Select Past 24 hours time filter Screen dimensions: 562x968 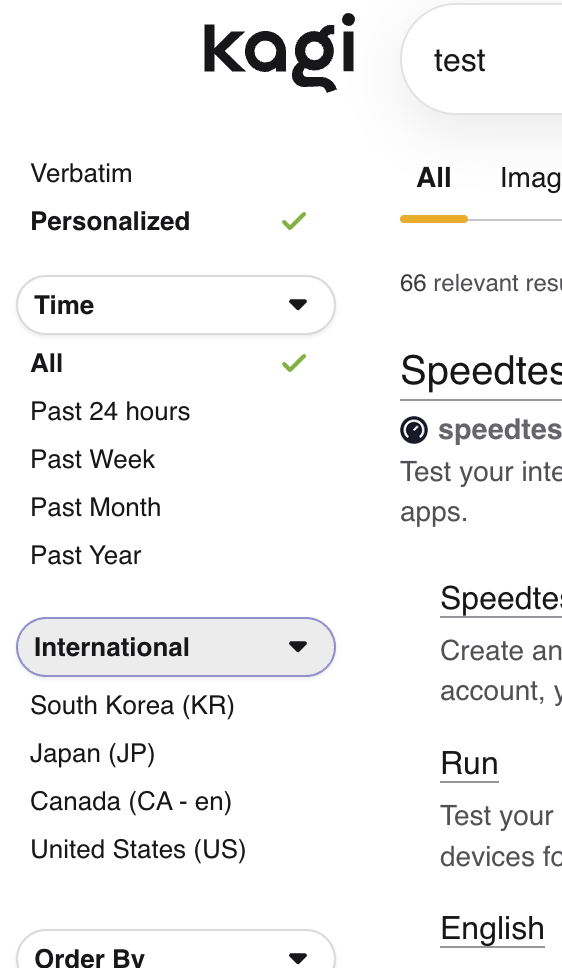(111, 411)
